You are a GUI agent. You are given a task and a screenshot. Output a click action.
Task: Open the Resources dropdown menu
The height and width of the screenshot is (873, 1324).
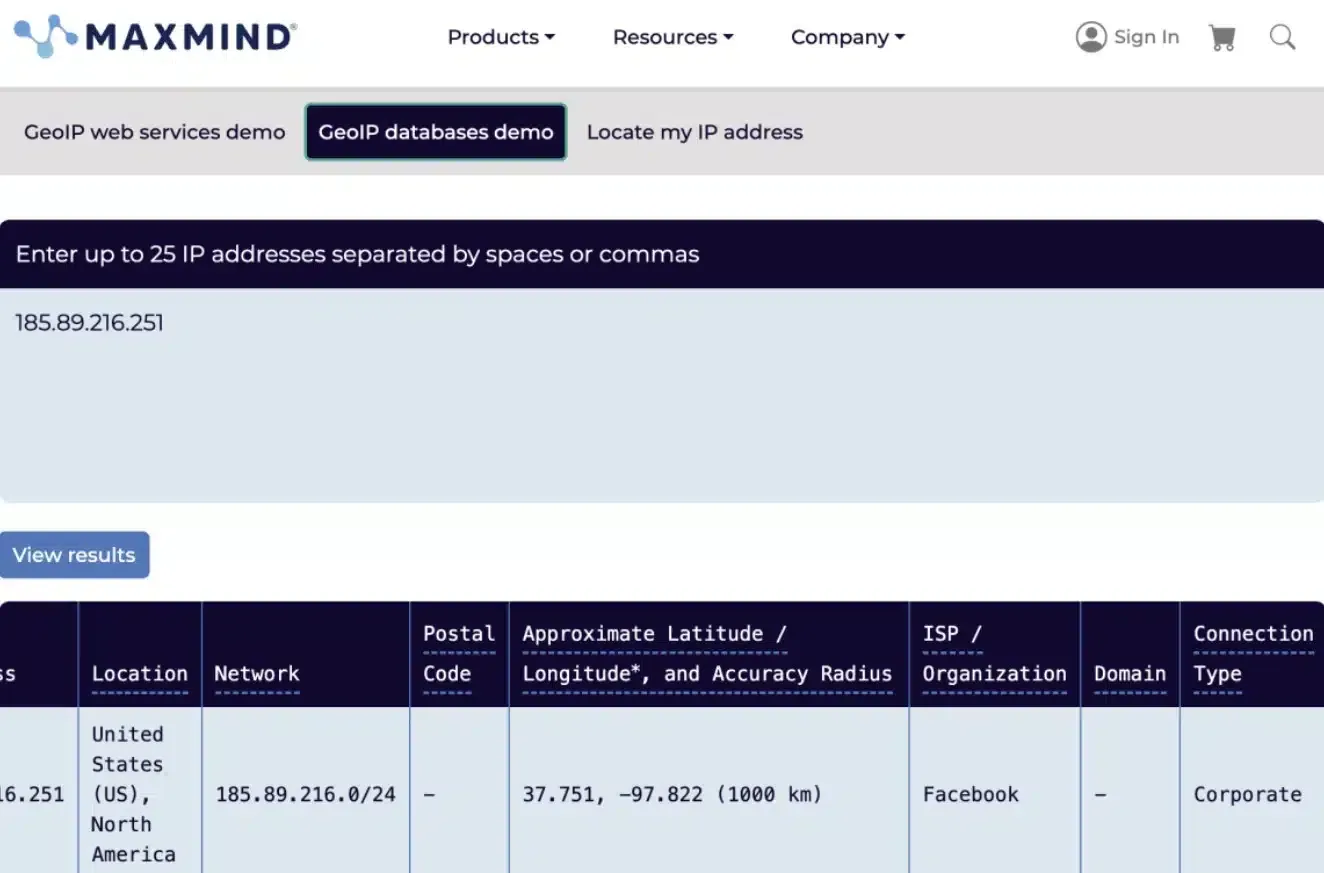point(672,37)
